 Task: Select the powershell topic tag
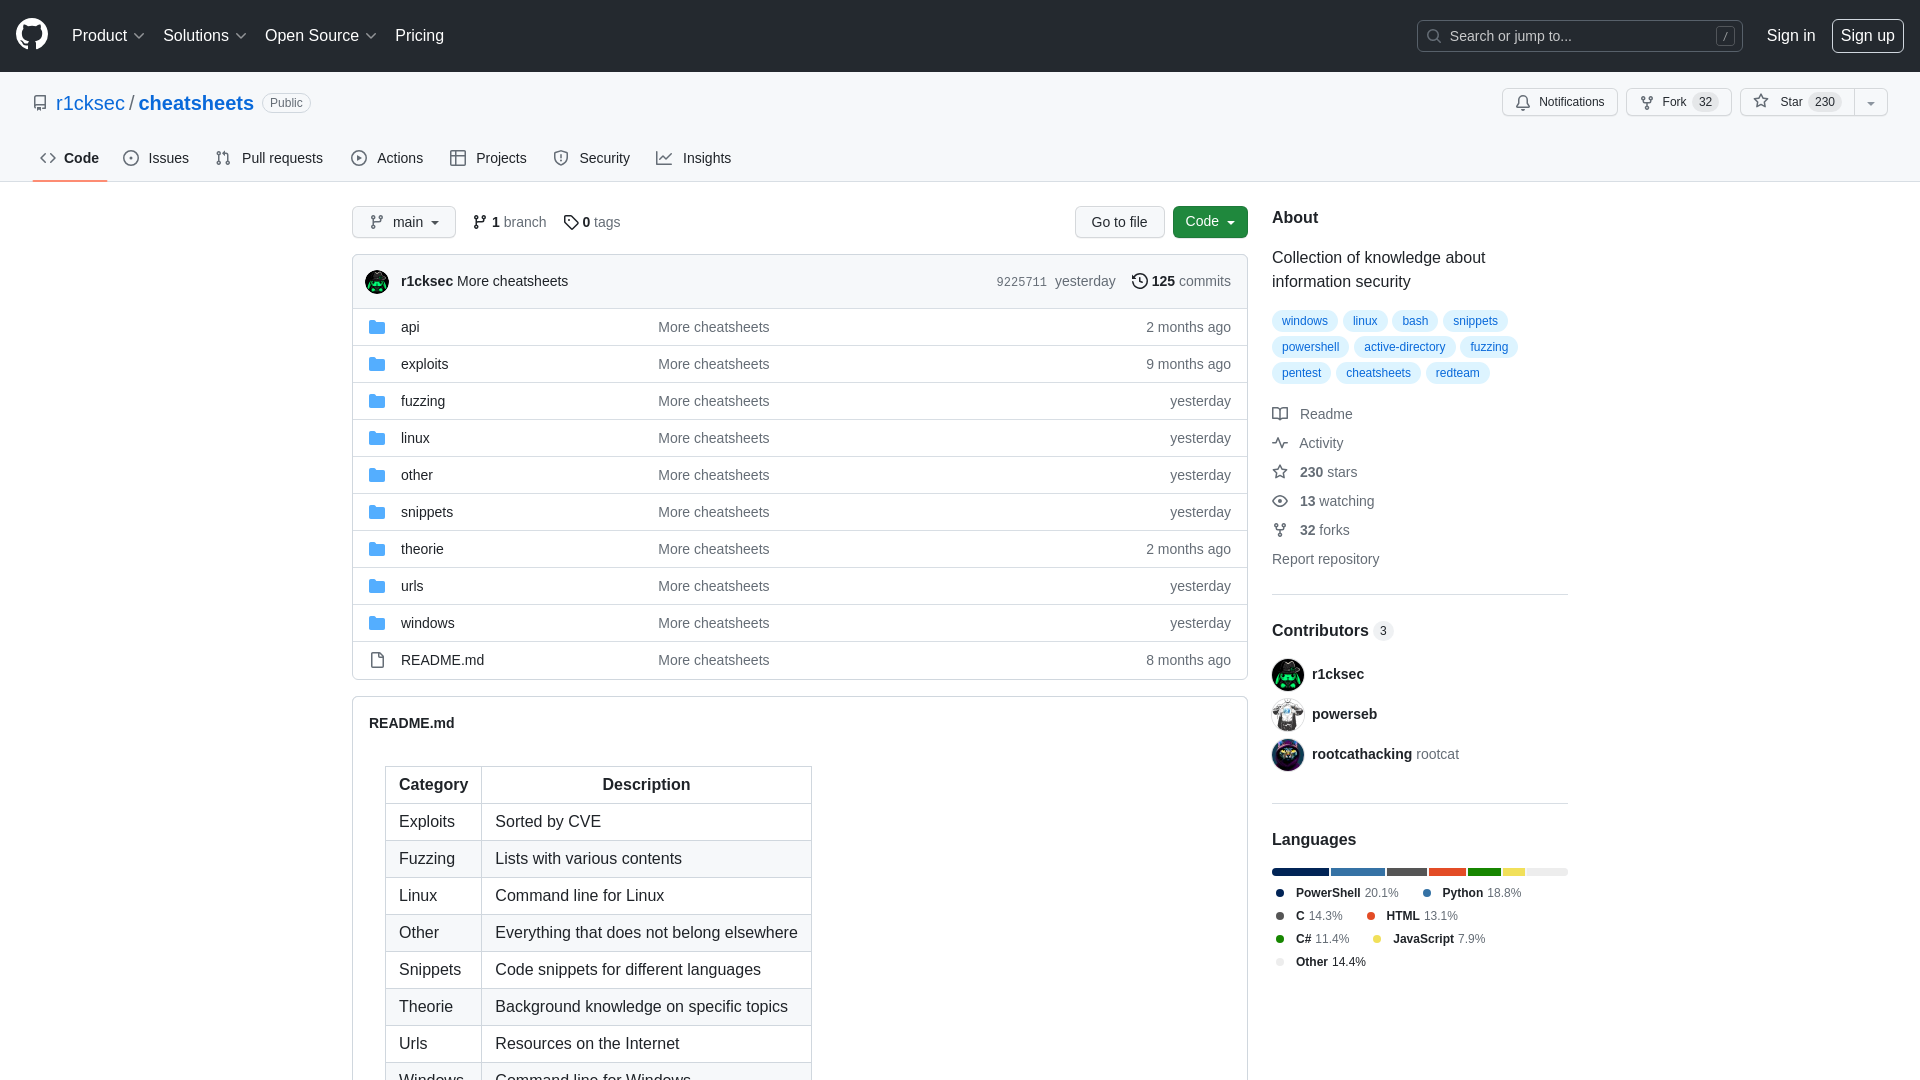pos(1310,347)
